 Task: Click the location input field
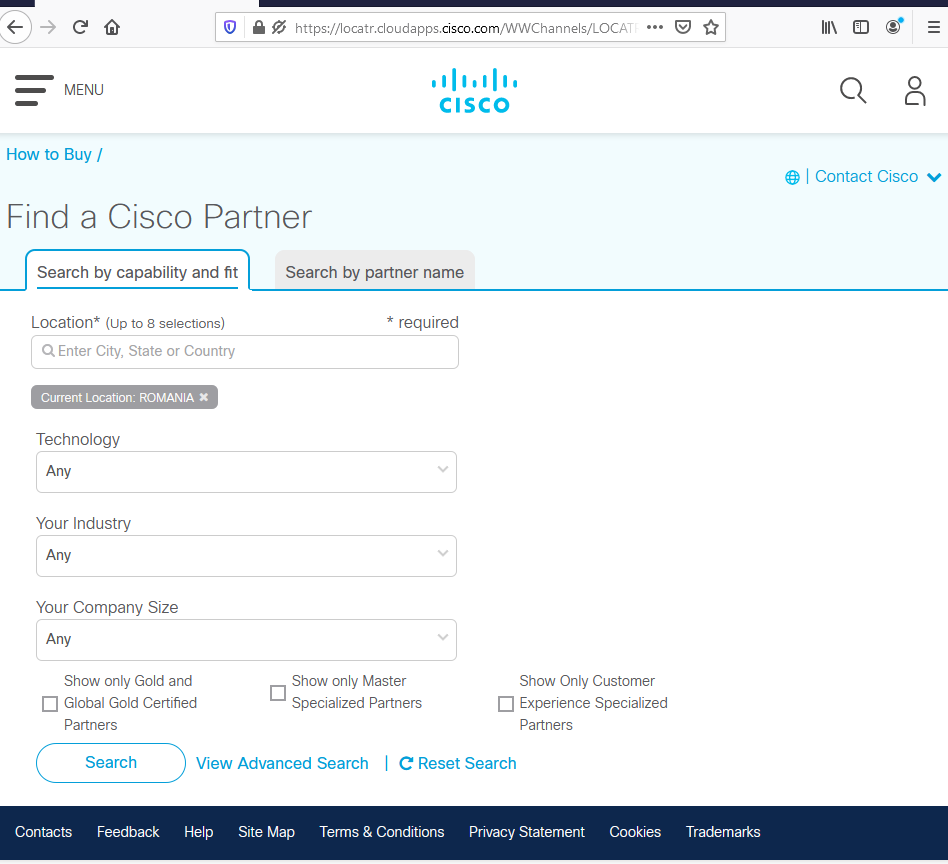pyautogui.click(x=245, y=352)
